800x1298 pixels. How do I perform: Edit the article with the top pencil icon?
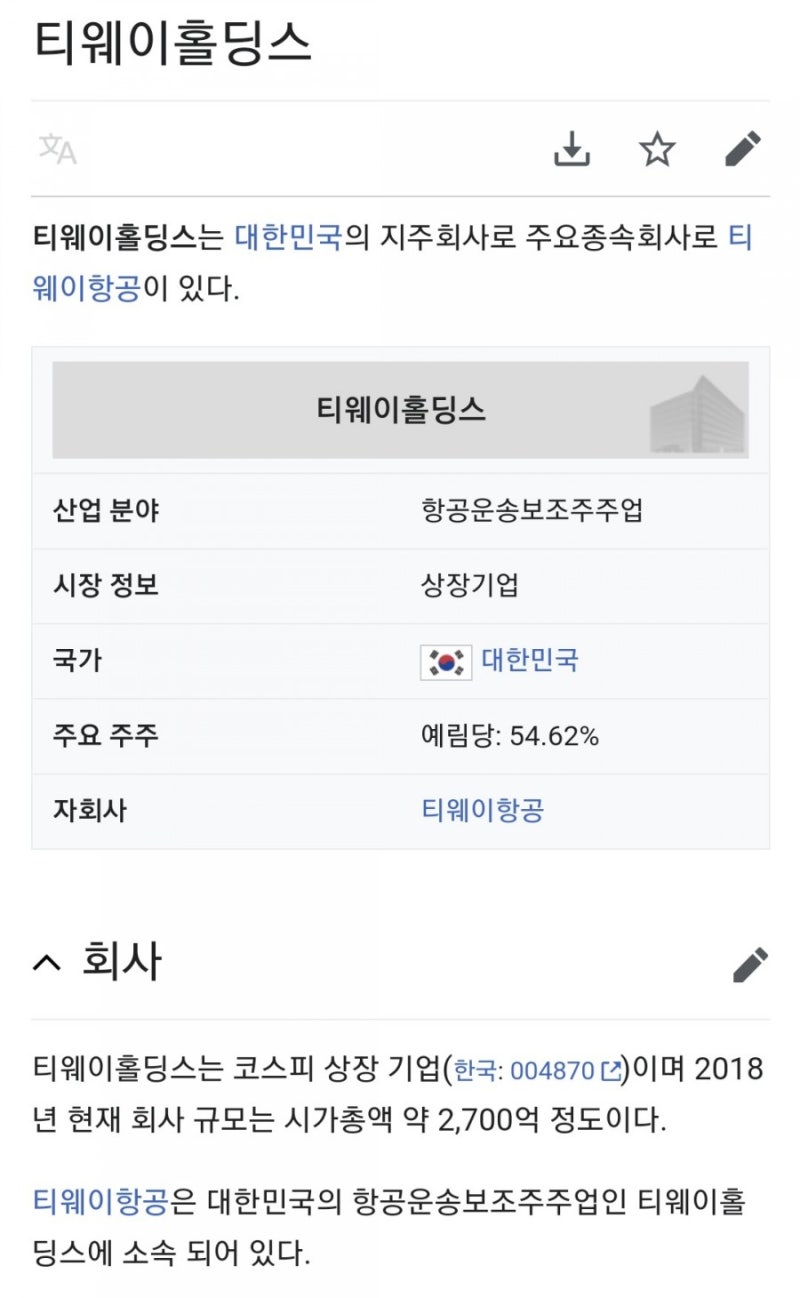[x=740, y=148]
